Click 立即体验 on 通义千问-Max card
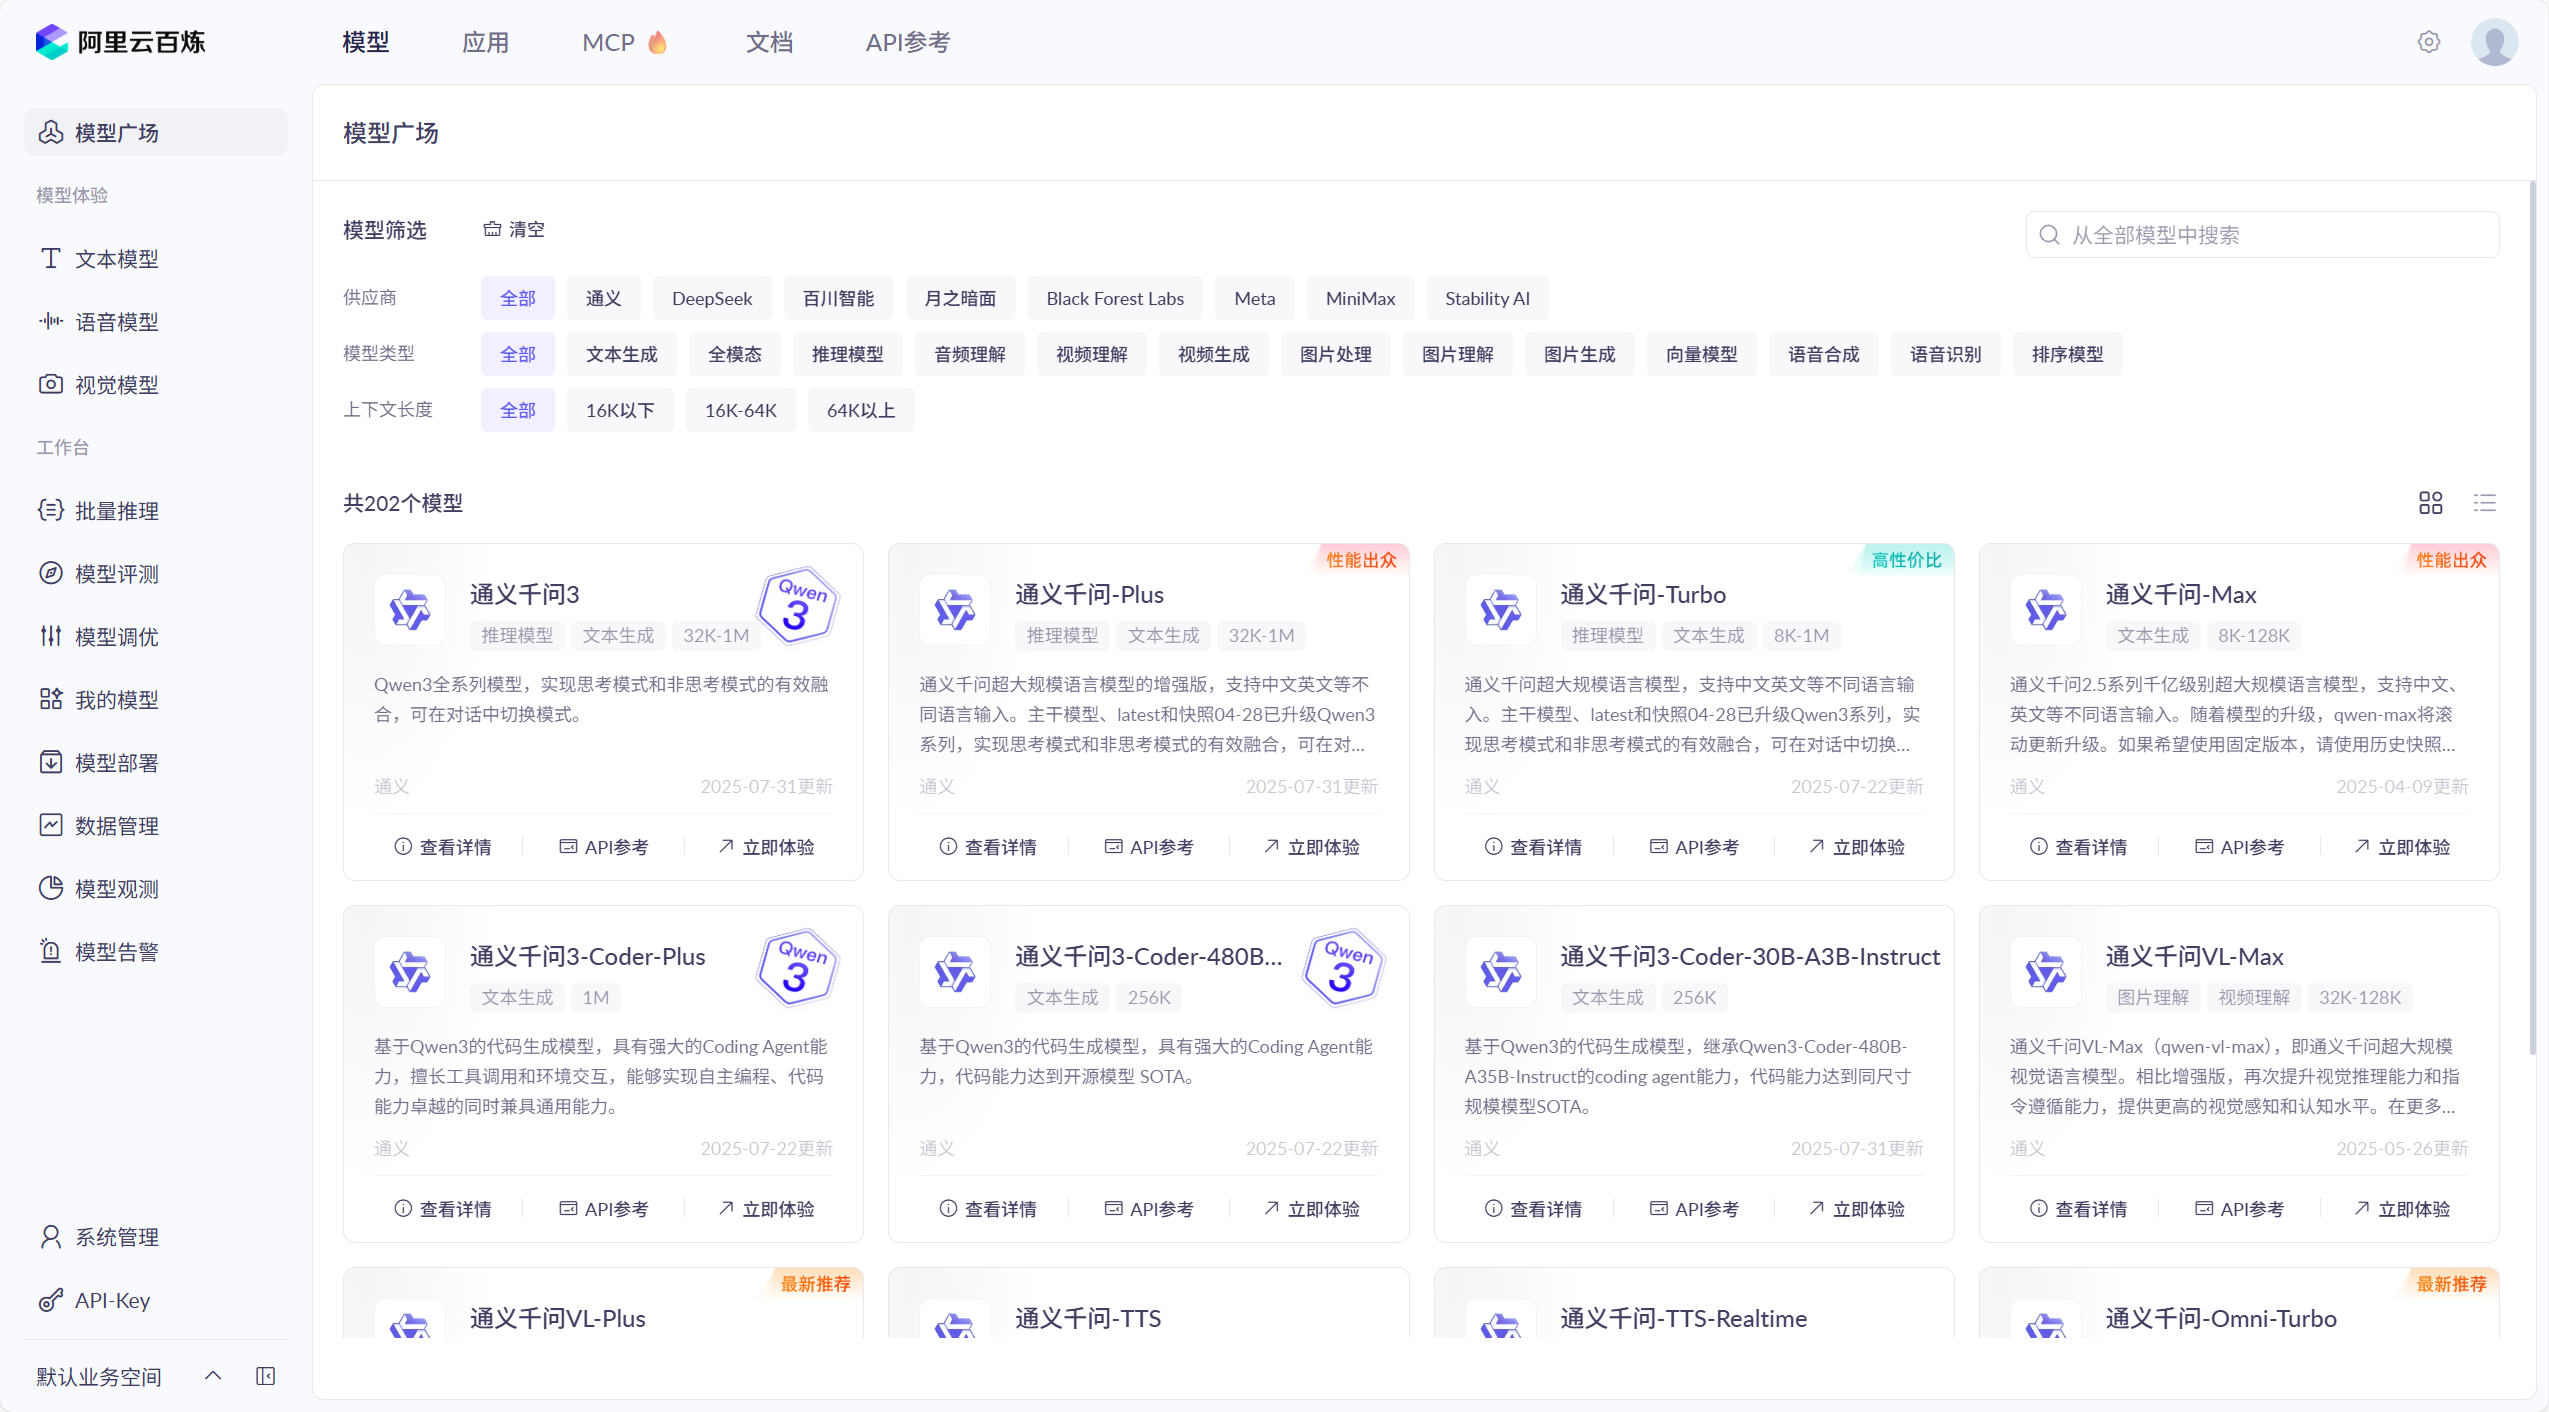2549x1412 pixels. tap(2402, 847)
